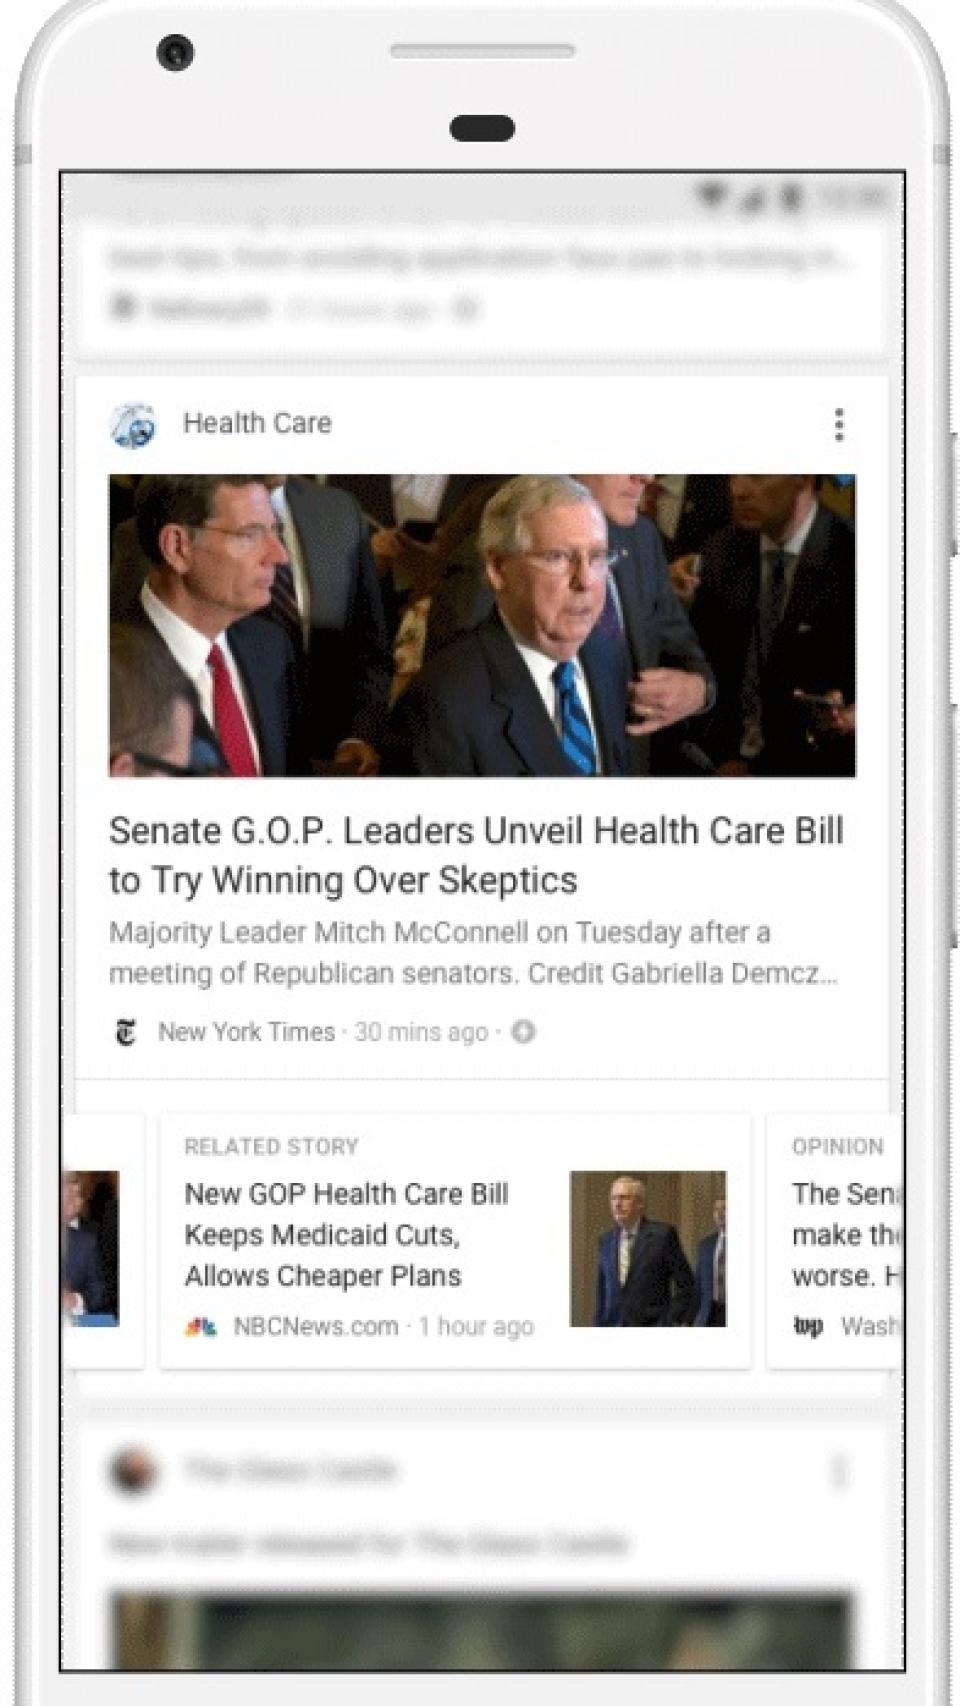Open the Health Care card overflow menu
This screenshot has width=960, height=1706.
(839, 424)
